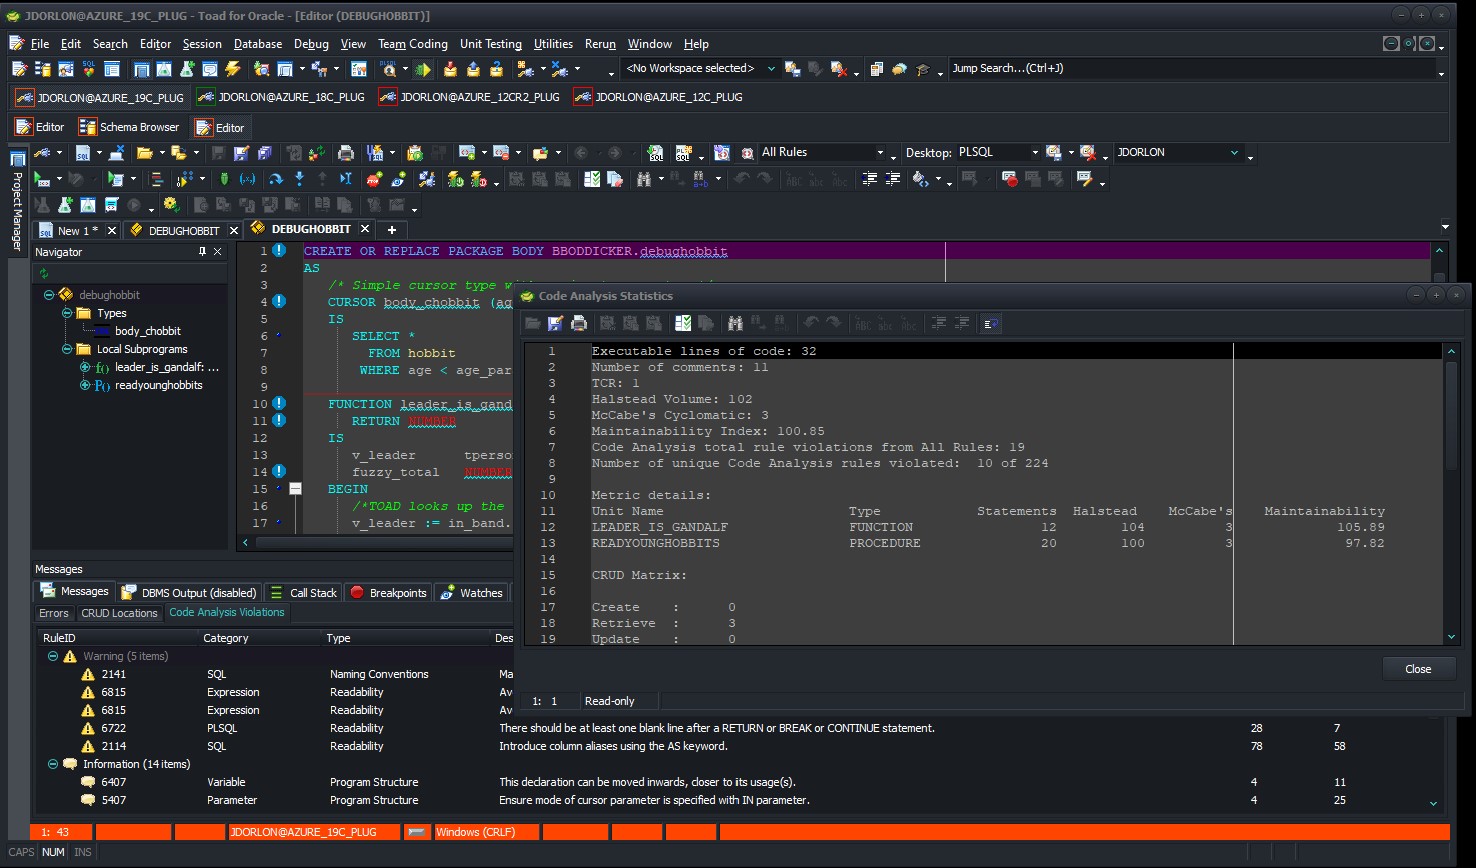The image size is (1476, 868).
Task: Click the save icon in Code Analysis Statistics toolbar
Action: 555,322
